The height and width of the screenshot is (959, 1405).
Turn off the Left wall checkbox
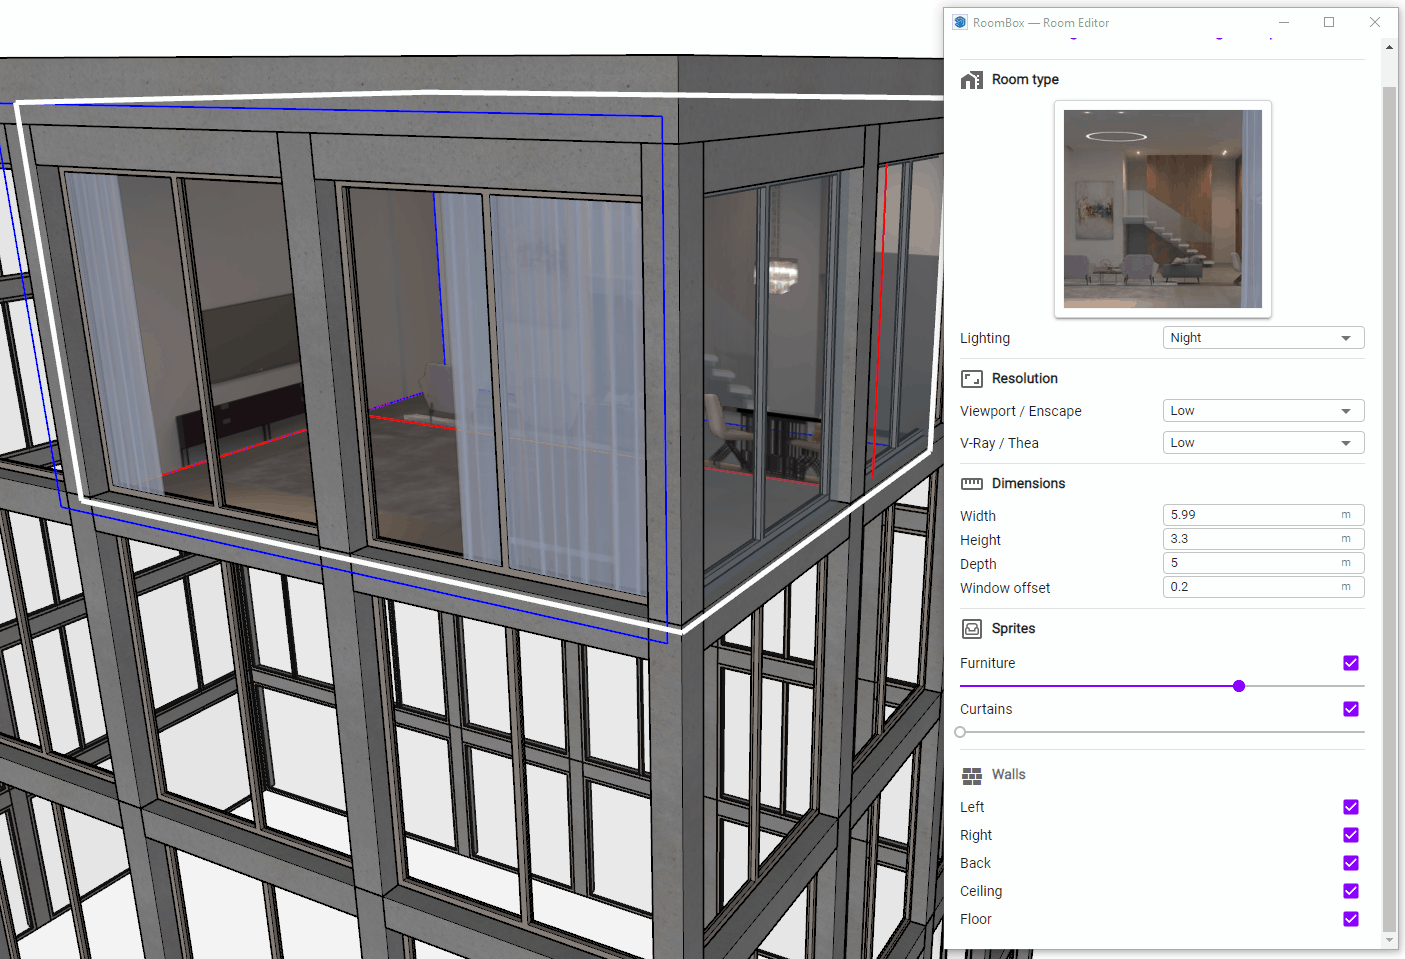coord(1351,807)
